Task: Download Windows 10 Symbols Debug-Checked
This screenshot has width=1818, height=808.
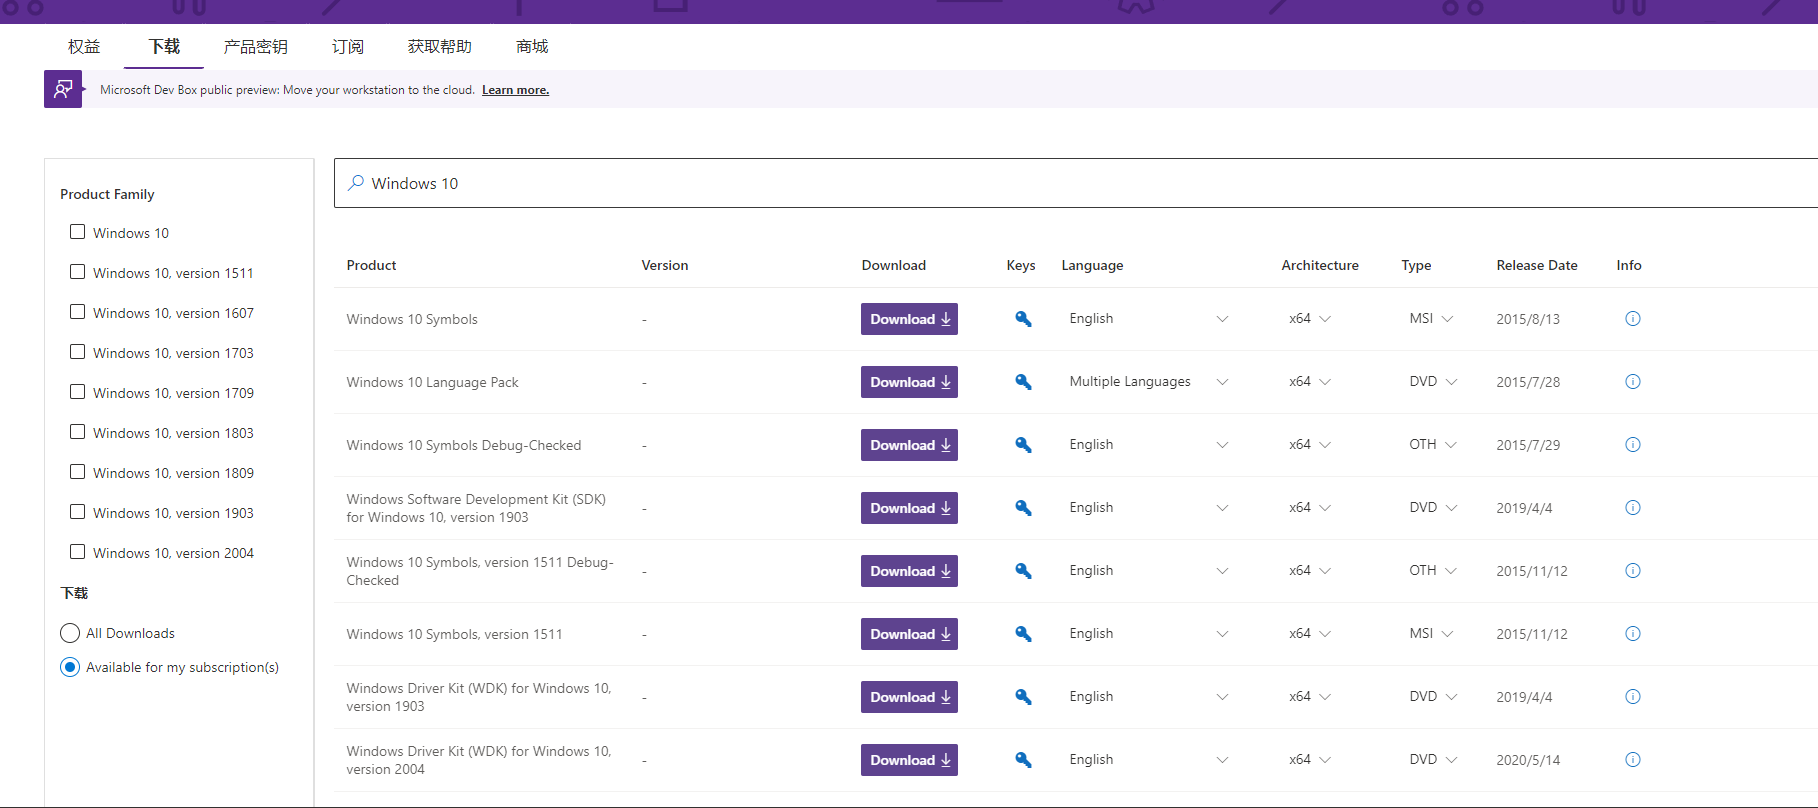Action: (909, 445)
